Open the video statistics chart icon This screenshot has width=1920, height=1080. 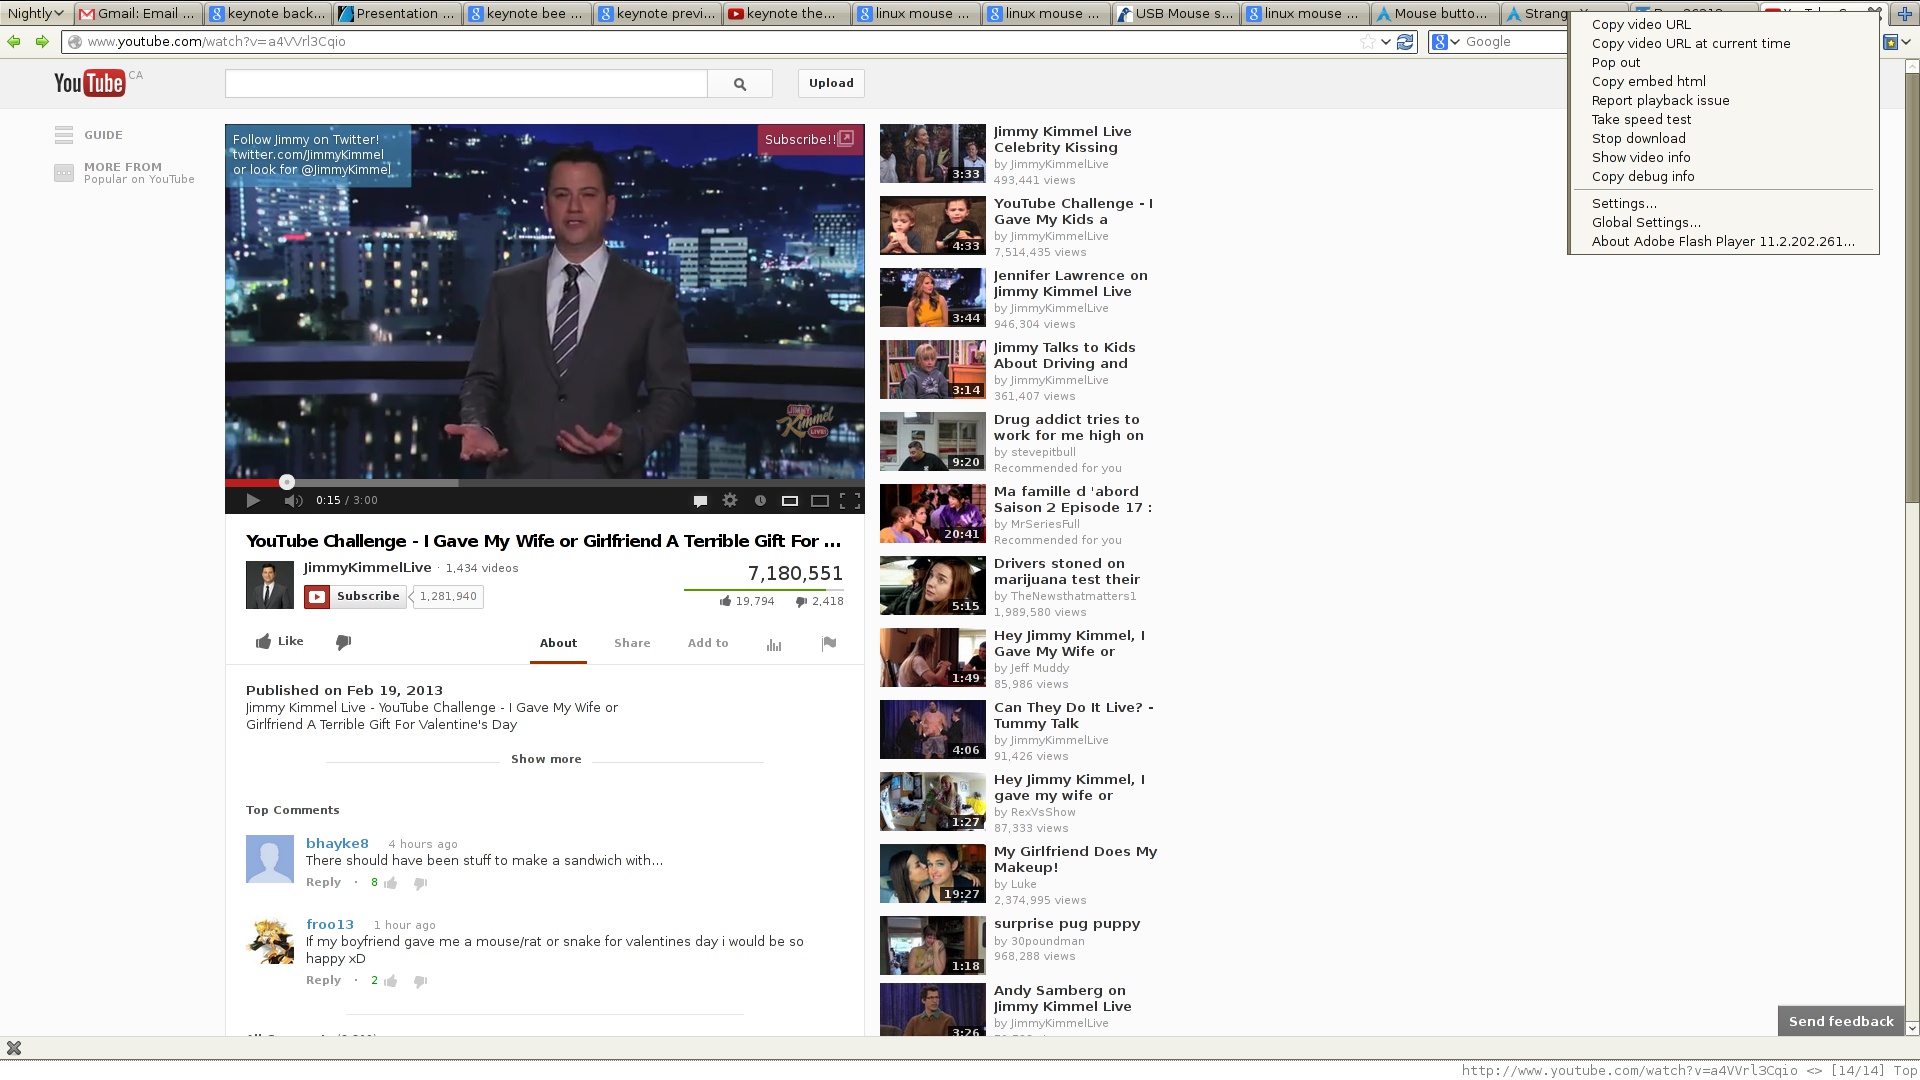point(773,644)
